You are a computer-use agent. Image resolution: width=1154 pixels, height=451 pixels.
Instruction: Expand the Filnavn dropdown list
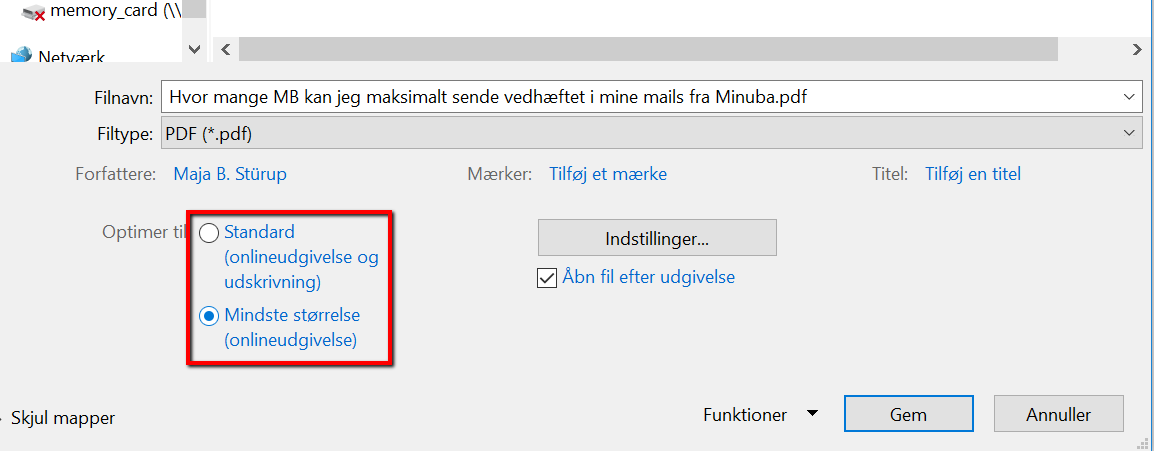pyautogui.click(x=1129, y=96)
